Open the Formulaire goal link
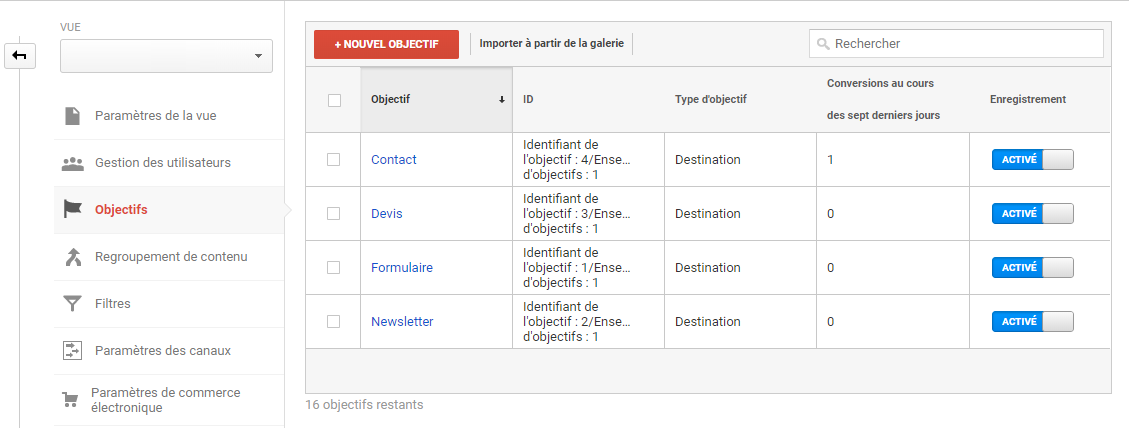The width and height of the screenshot is (1130, 428). tap(402, 268)
